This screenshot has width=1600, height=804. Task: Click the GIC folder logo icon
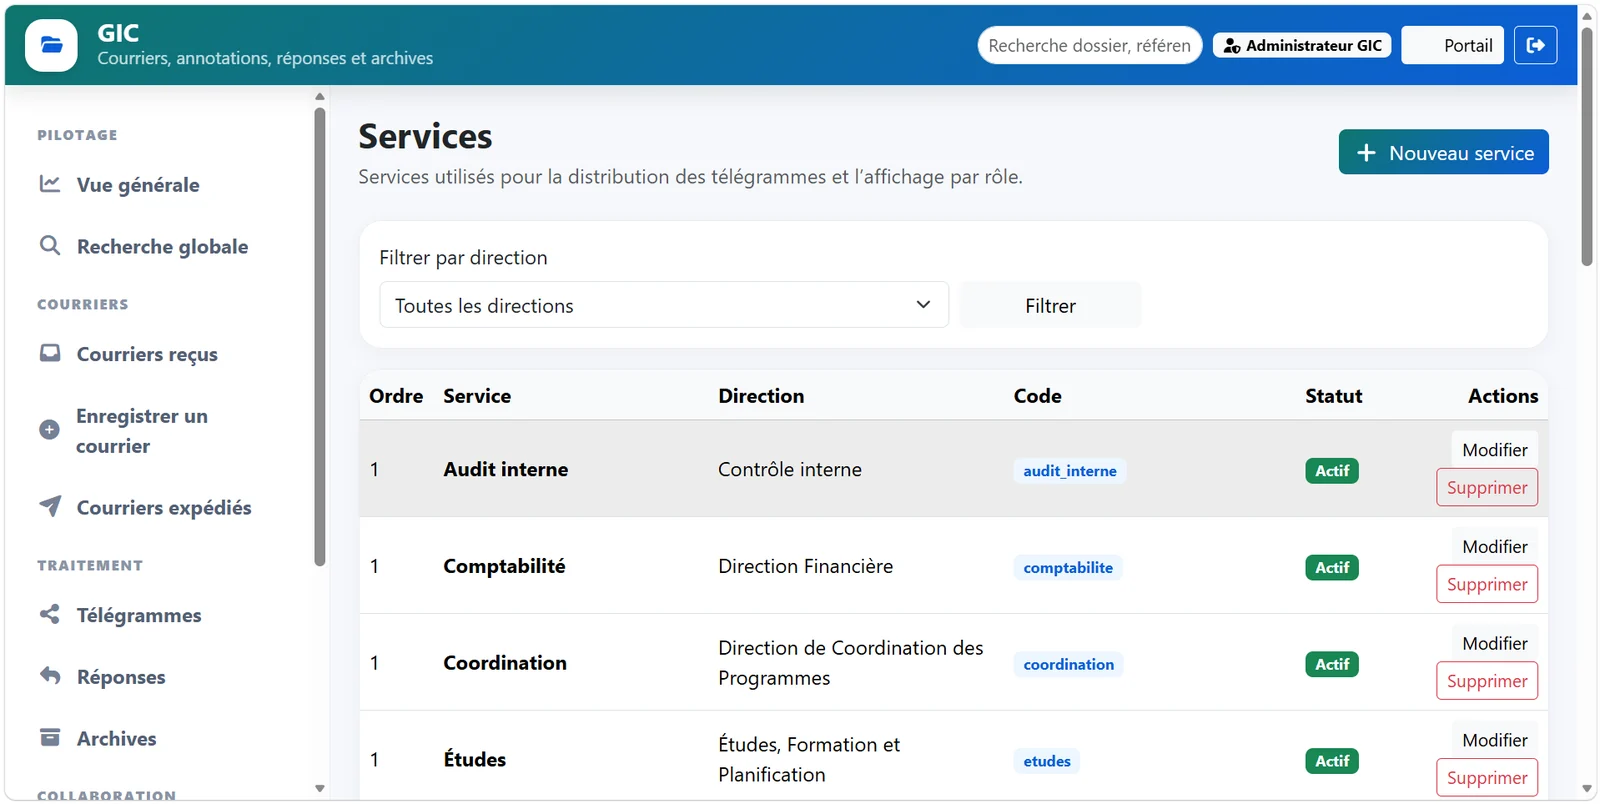point(51,45)
